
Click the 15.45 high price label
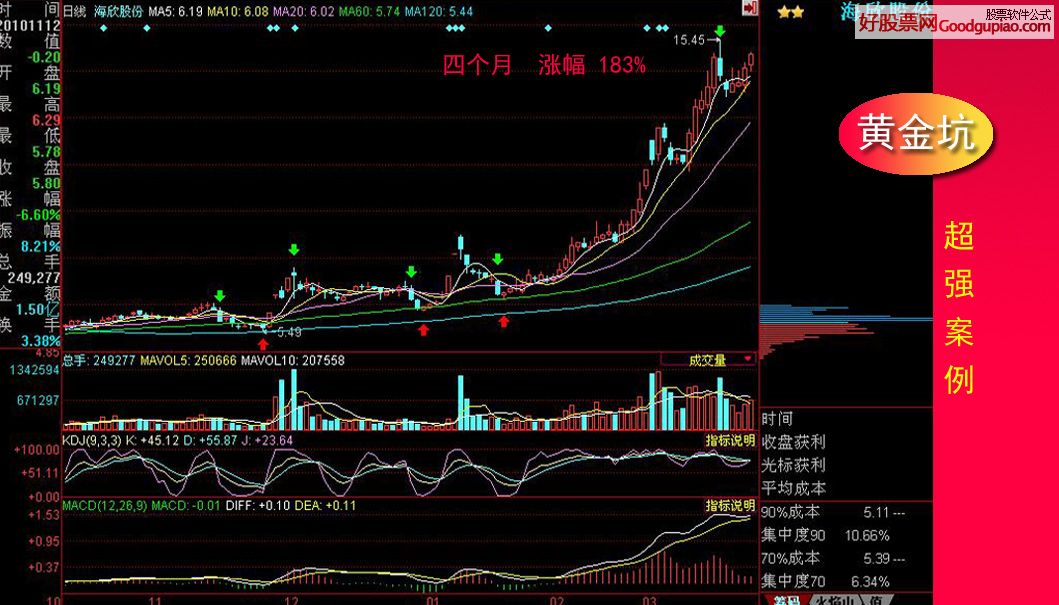(688, 41)
